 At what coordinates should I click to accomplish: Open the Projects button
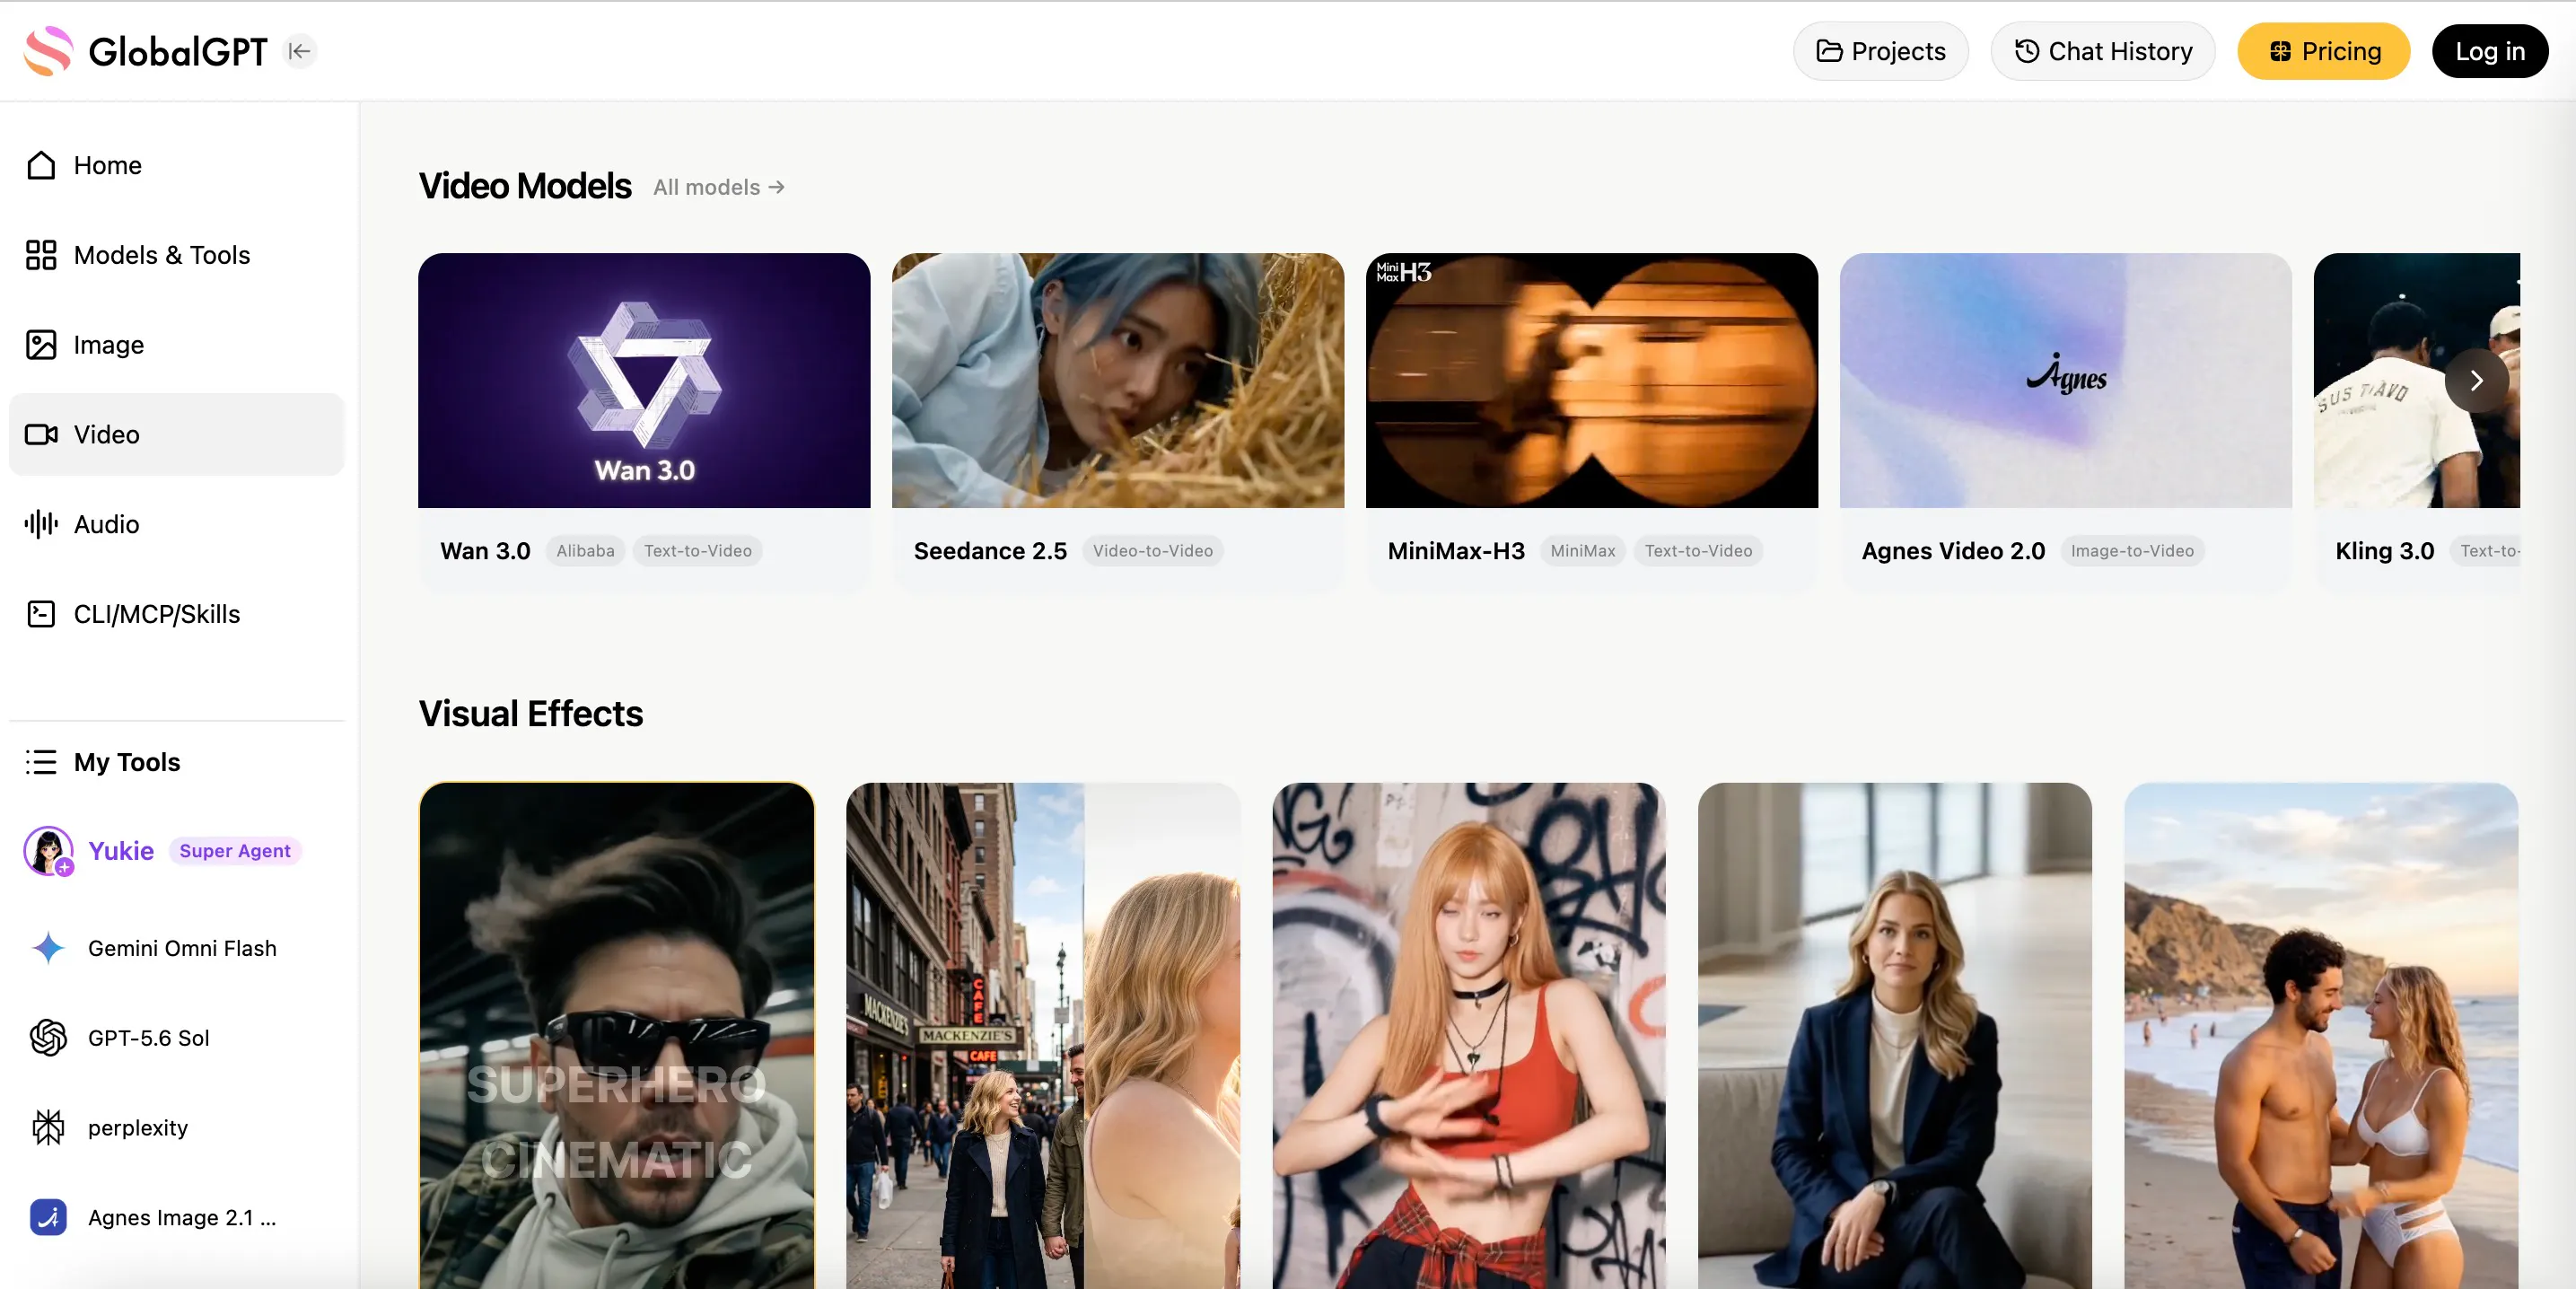click(1880, 51)
